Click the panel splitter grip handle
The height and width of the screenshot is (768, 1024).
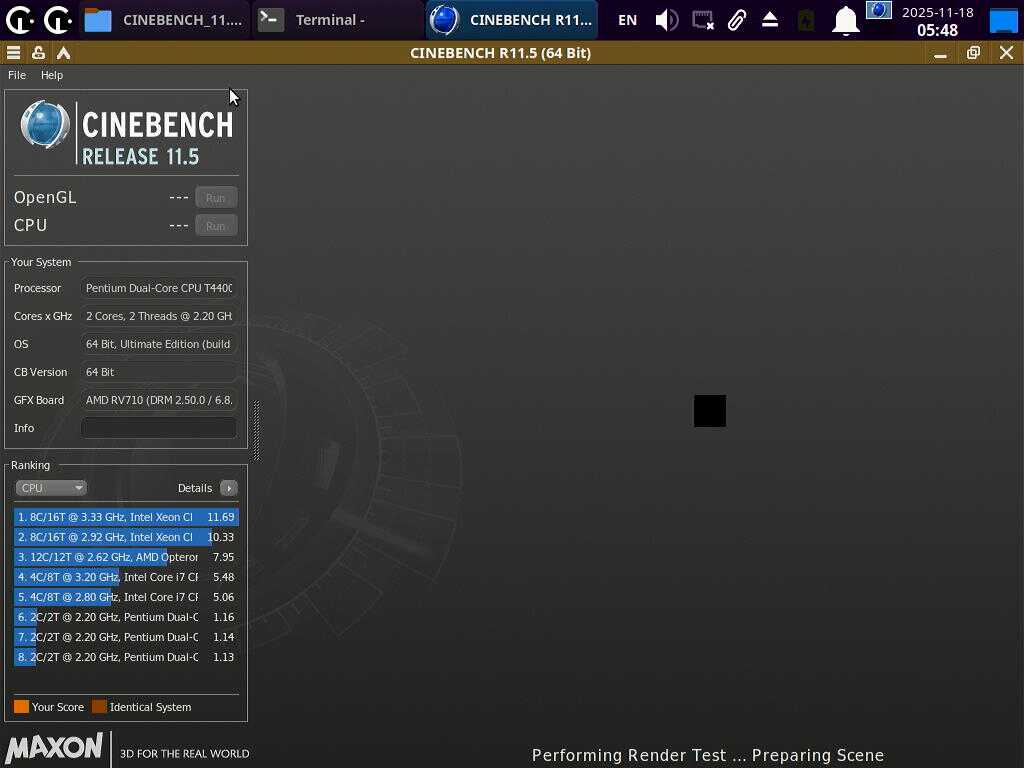(x=257, y=430)
